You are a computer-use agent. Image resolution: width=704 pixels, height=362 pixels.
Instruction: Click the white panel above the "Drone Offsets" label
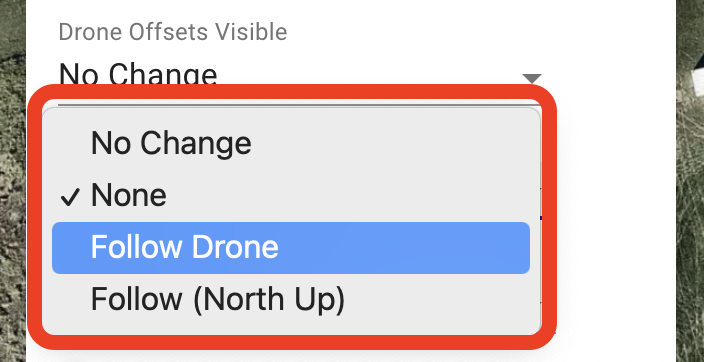350,9
